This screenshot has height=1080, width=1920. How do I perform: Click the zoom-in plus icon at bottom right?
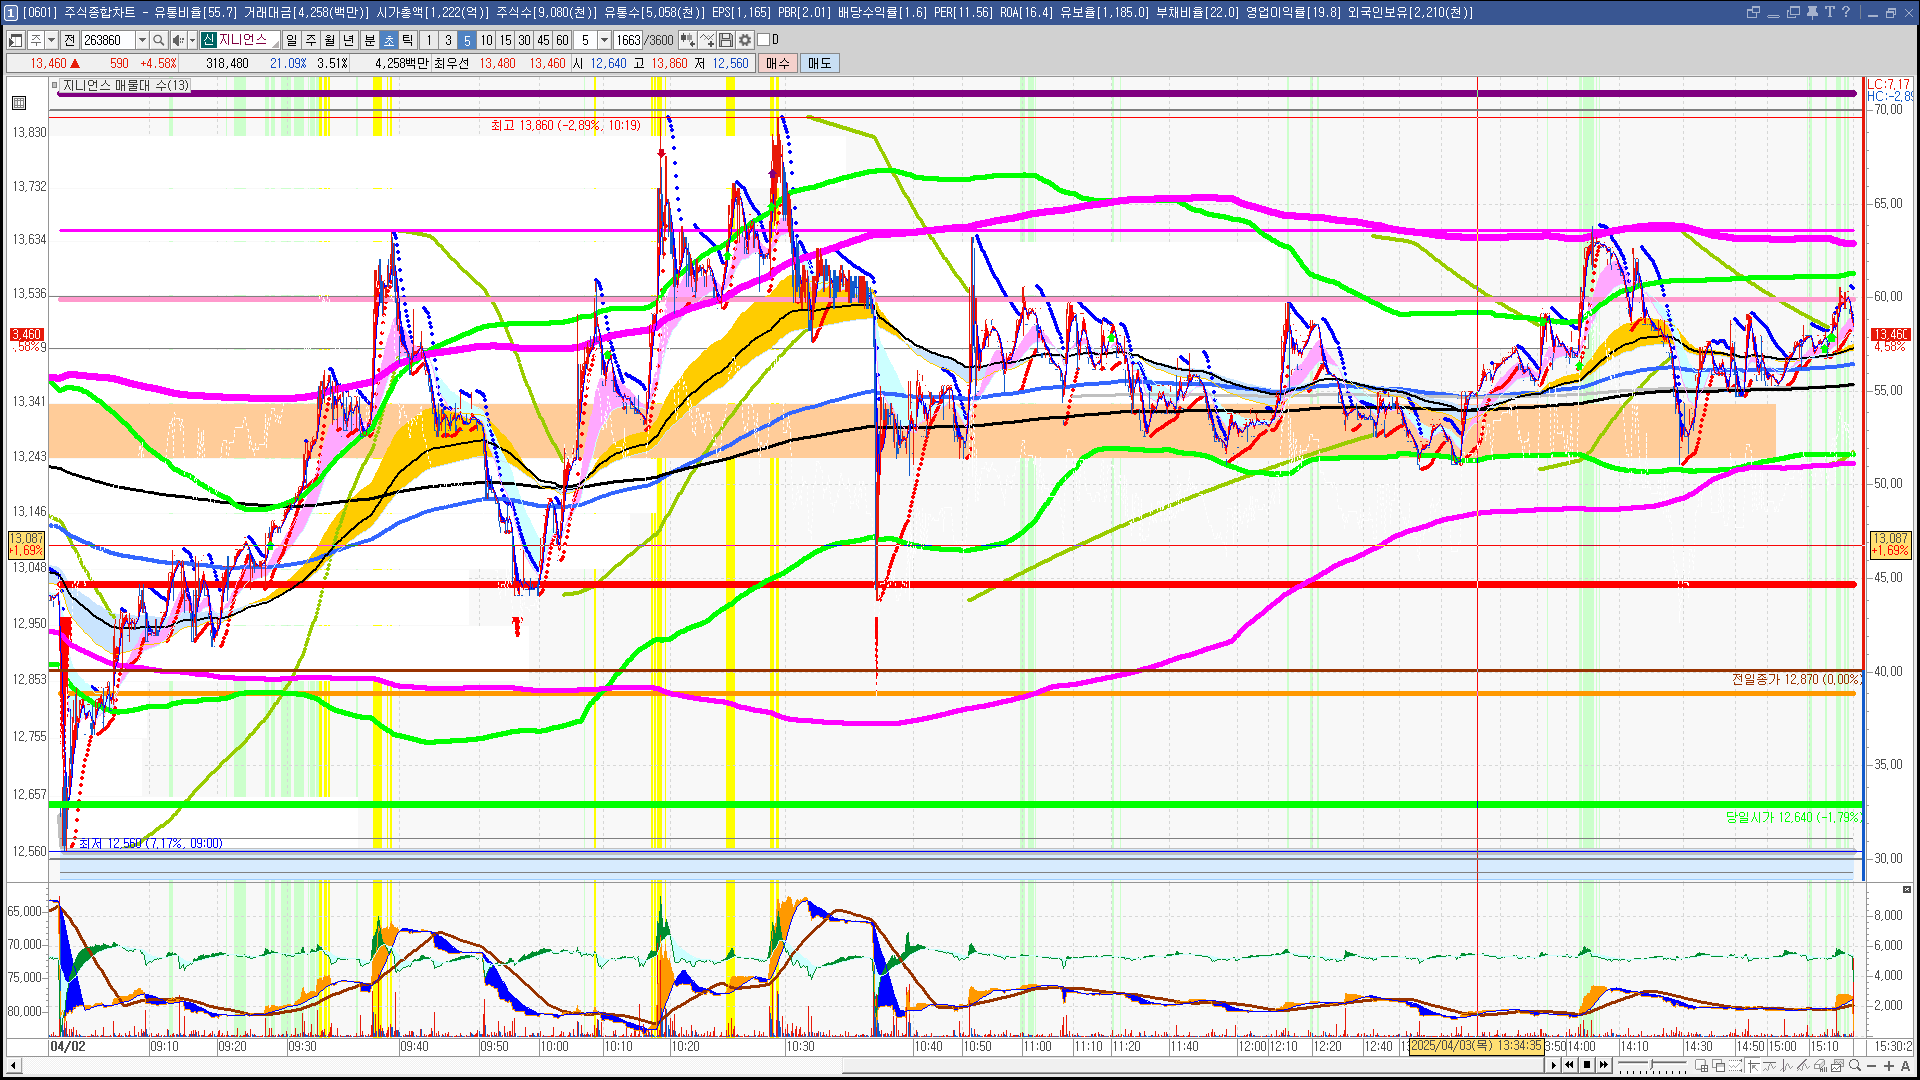[x=1889, y=1066]
